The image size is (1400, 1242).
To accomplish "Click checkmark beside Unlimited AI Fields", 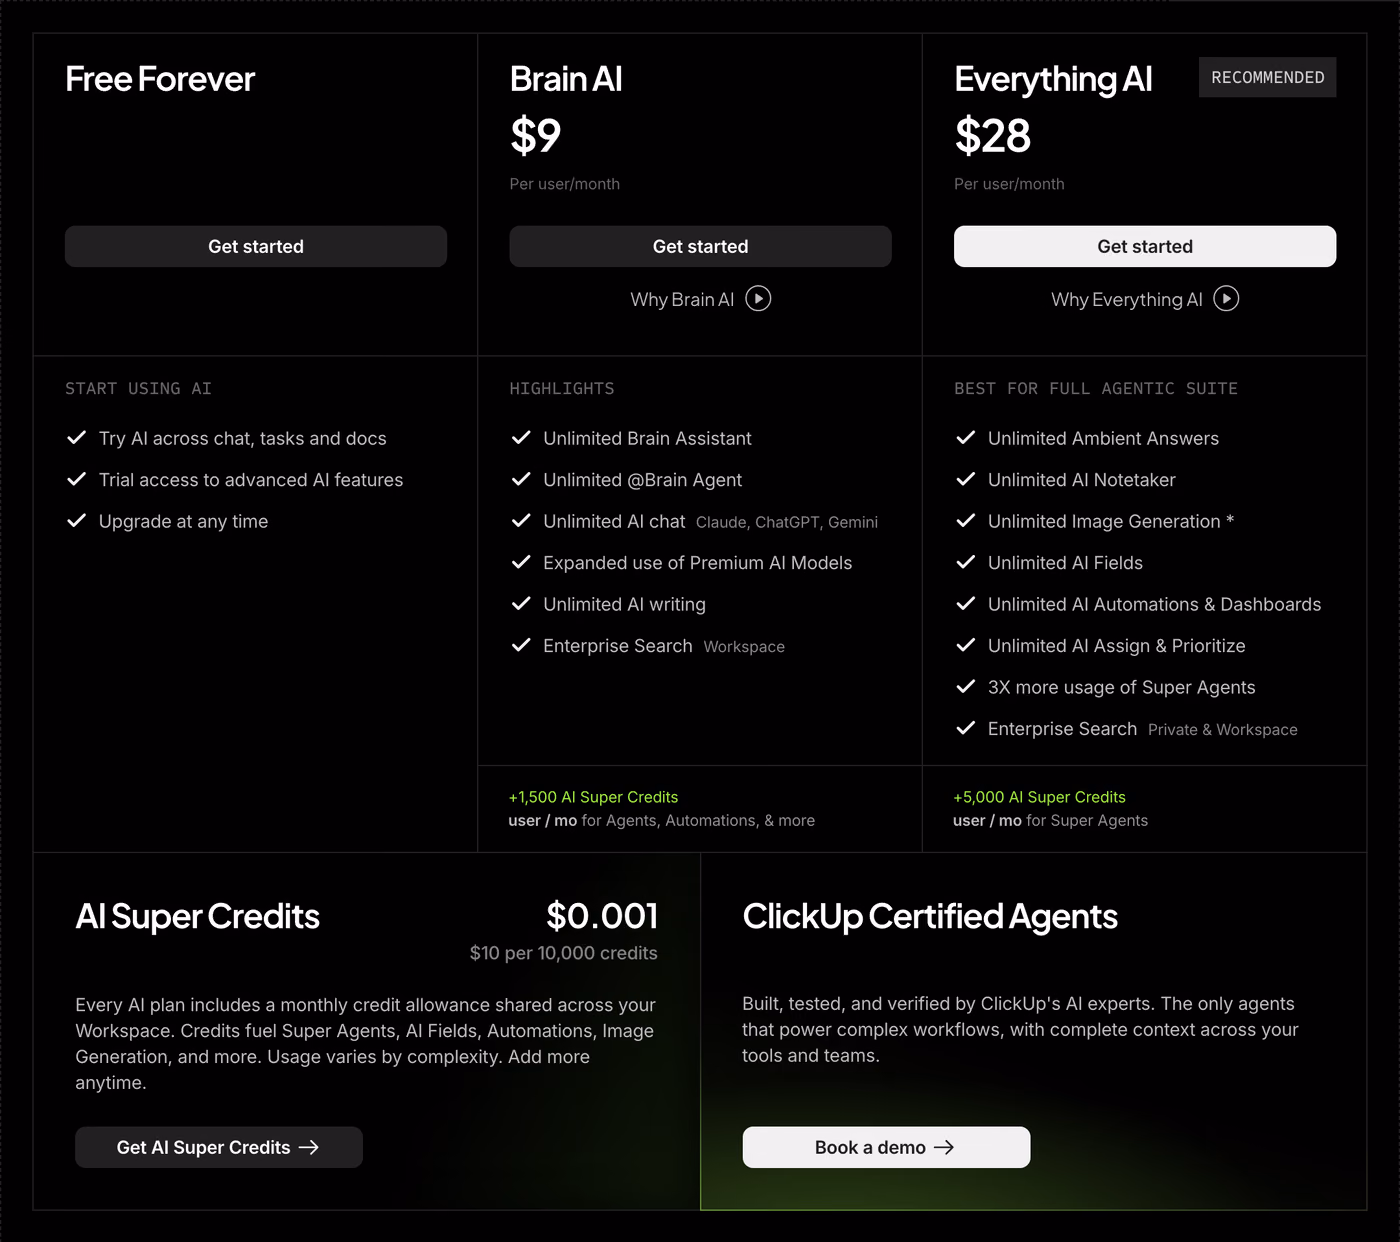I will click(965, 562).
